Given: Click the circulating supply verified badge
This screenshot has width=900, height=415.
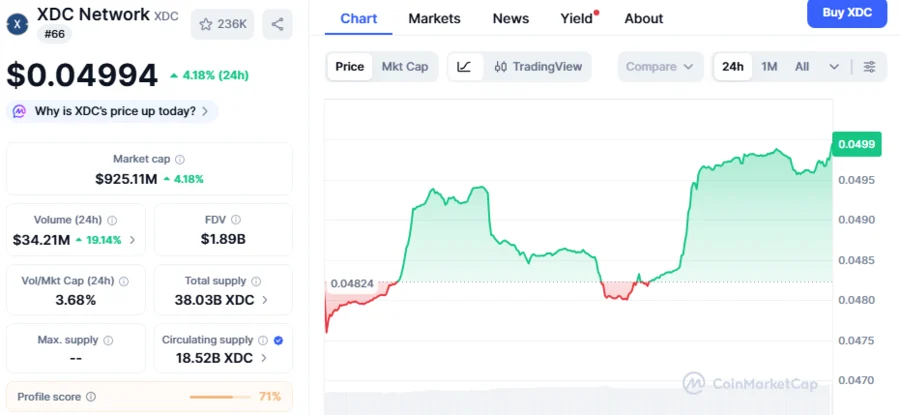Looking at the screenshot, I should click(x=278, y=340).
